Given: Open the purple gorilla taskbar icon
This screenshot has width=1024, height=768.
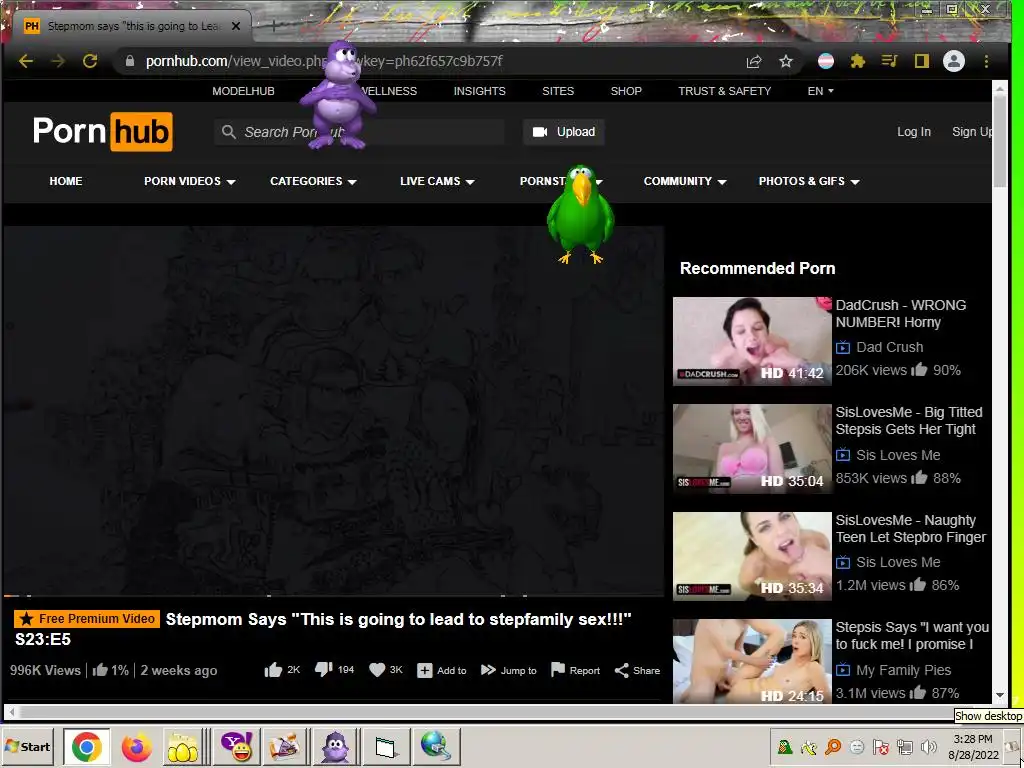Looking at the screenshot, I should click(336, 746).
